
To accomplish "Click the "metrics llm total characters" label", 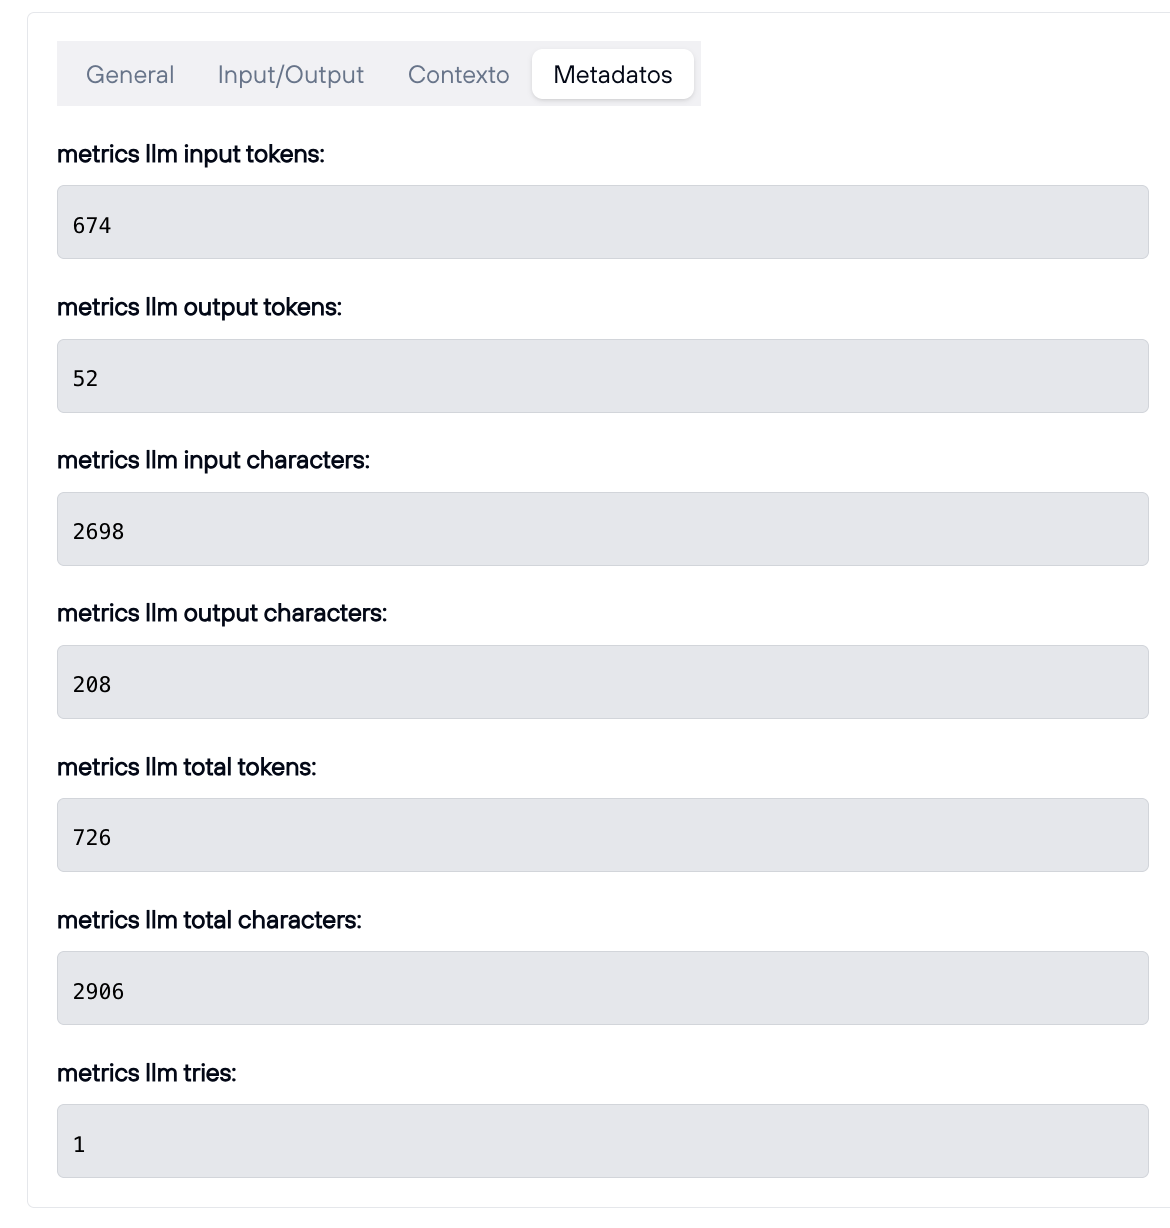I will click(x=209, y=920).
